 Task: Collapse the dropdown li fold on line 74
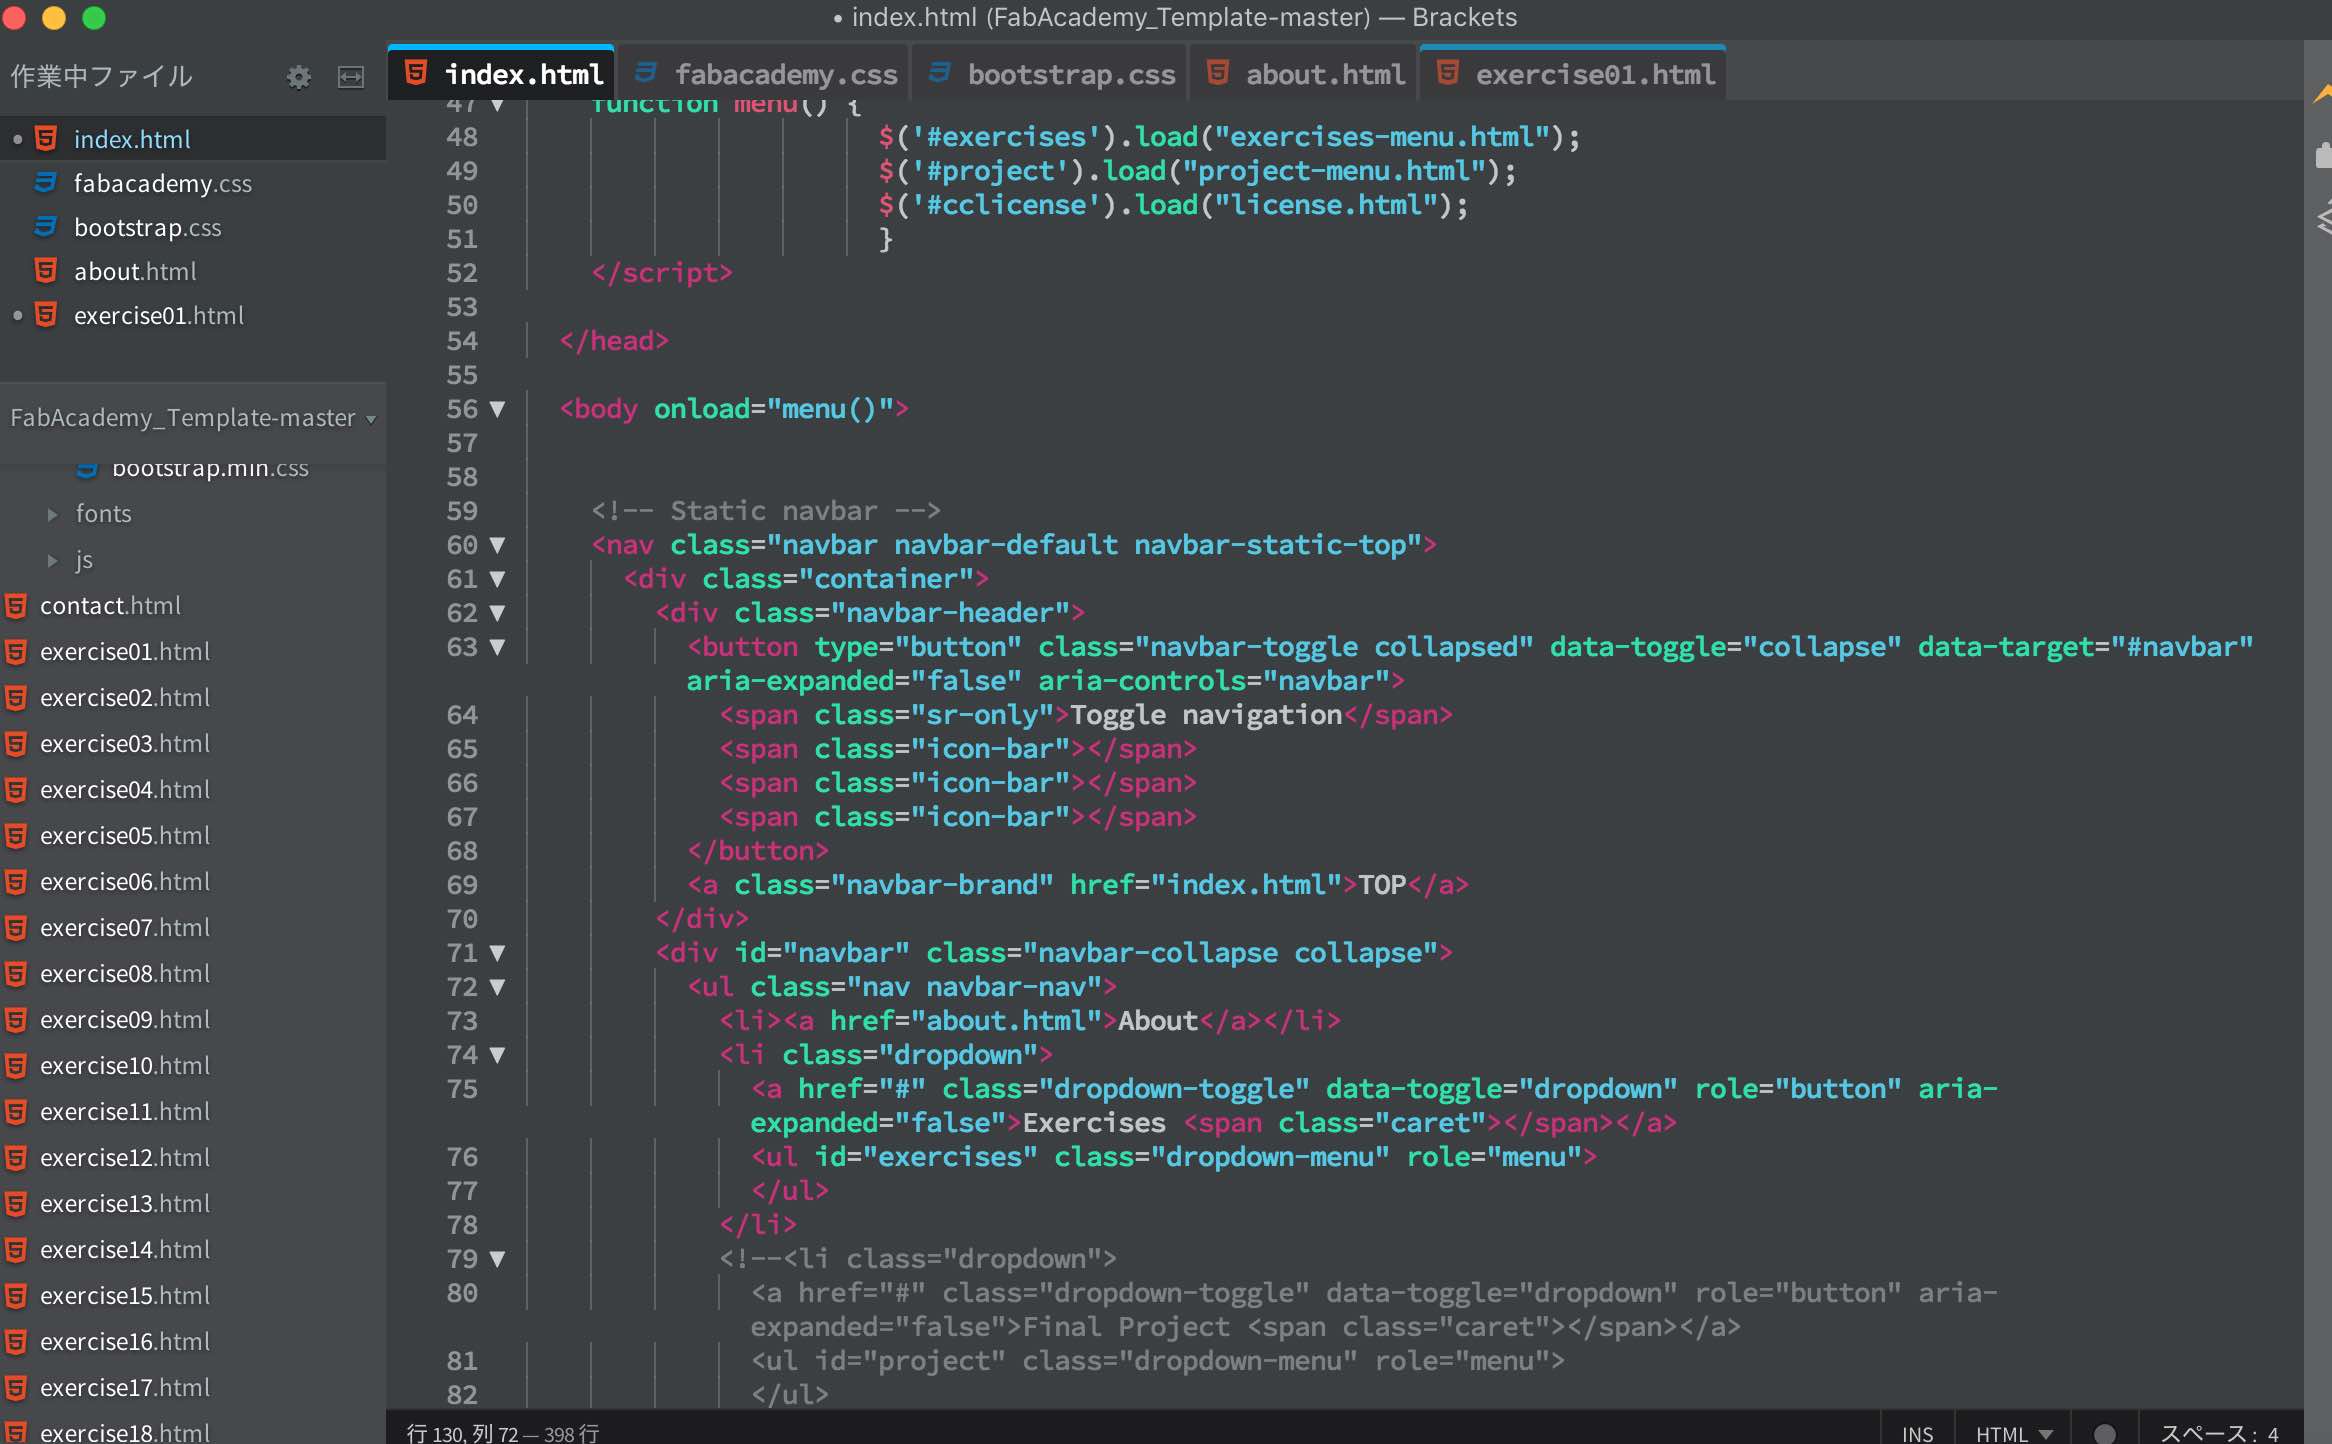click(x=497, y=1055)
